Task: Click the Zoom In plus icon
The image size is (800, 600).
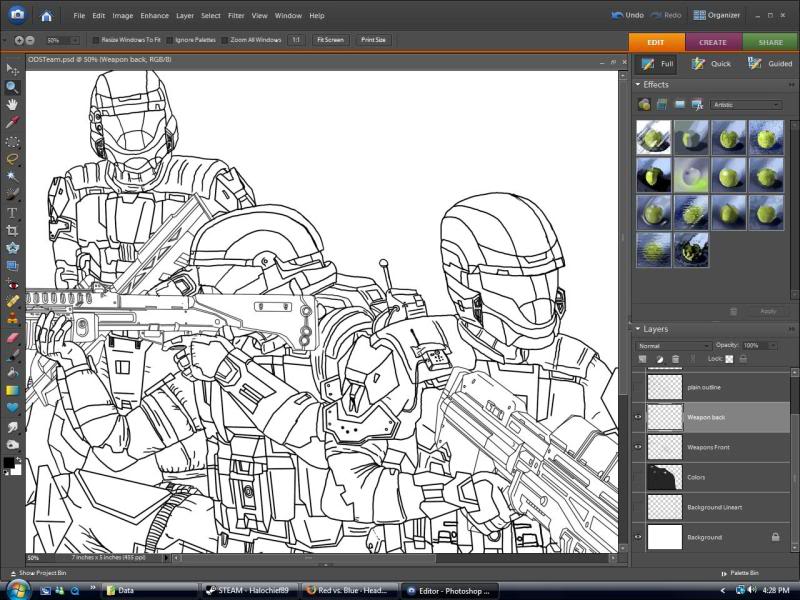Action: pyautogui.click(x=19, y=40)
